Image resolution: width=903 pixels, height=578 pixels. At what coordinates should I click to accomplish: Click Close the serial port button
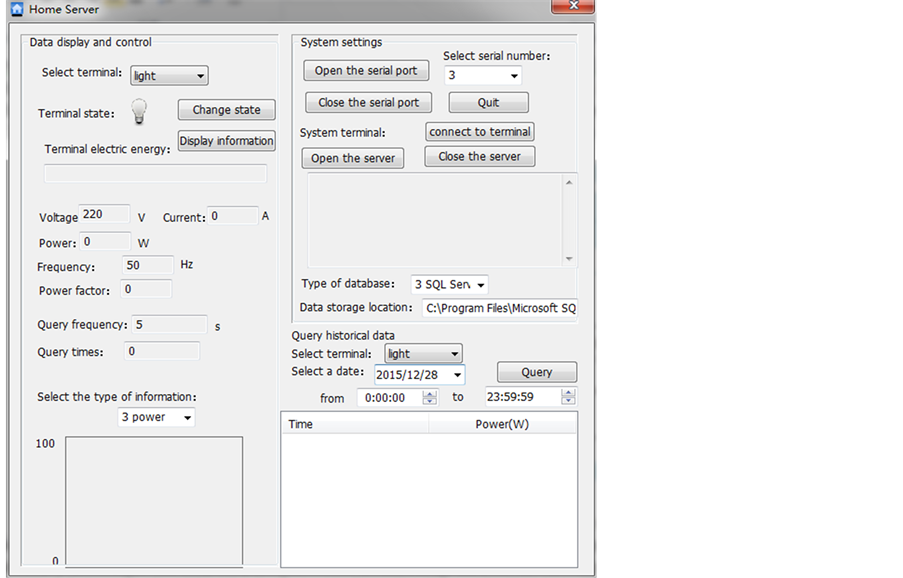368,103
